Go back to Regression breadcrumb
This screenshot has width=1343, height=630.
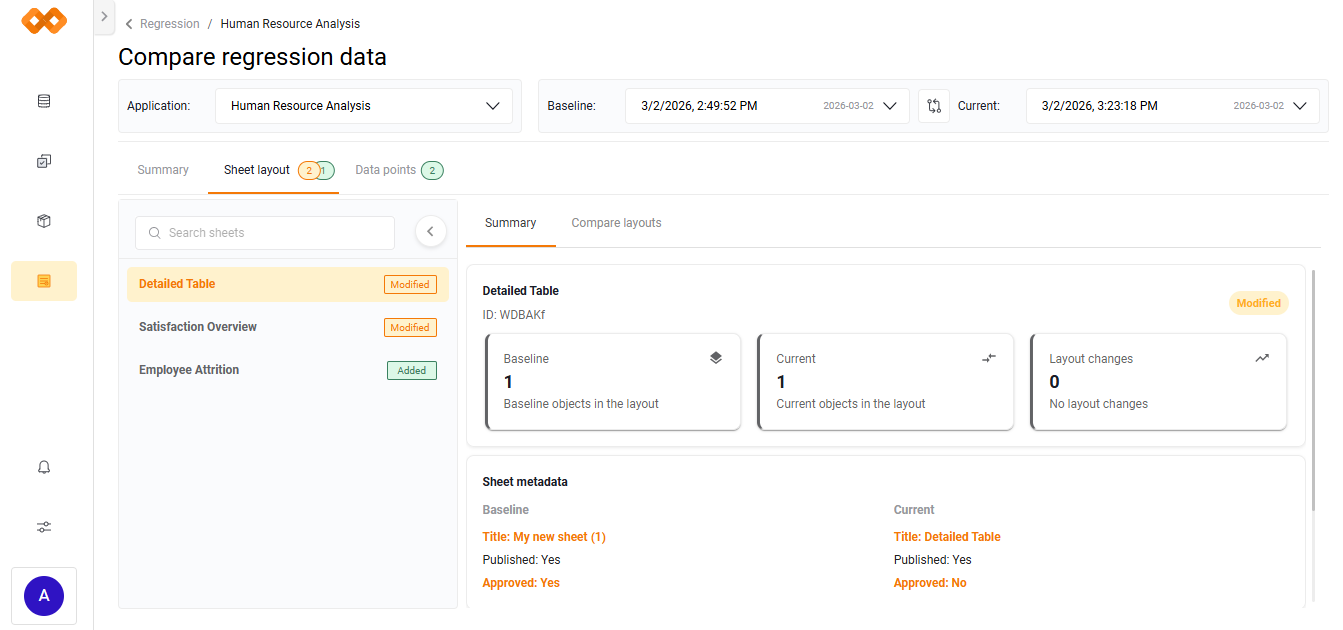[x=169, y=24]
